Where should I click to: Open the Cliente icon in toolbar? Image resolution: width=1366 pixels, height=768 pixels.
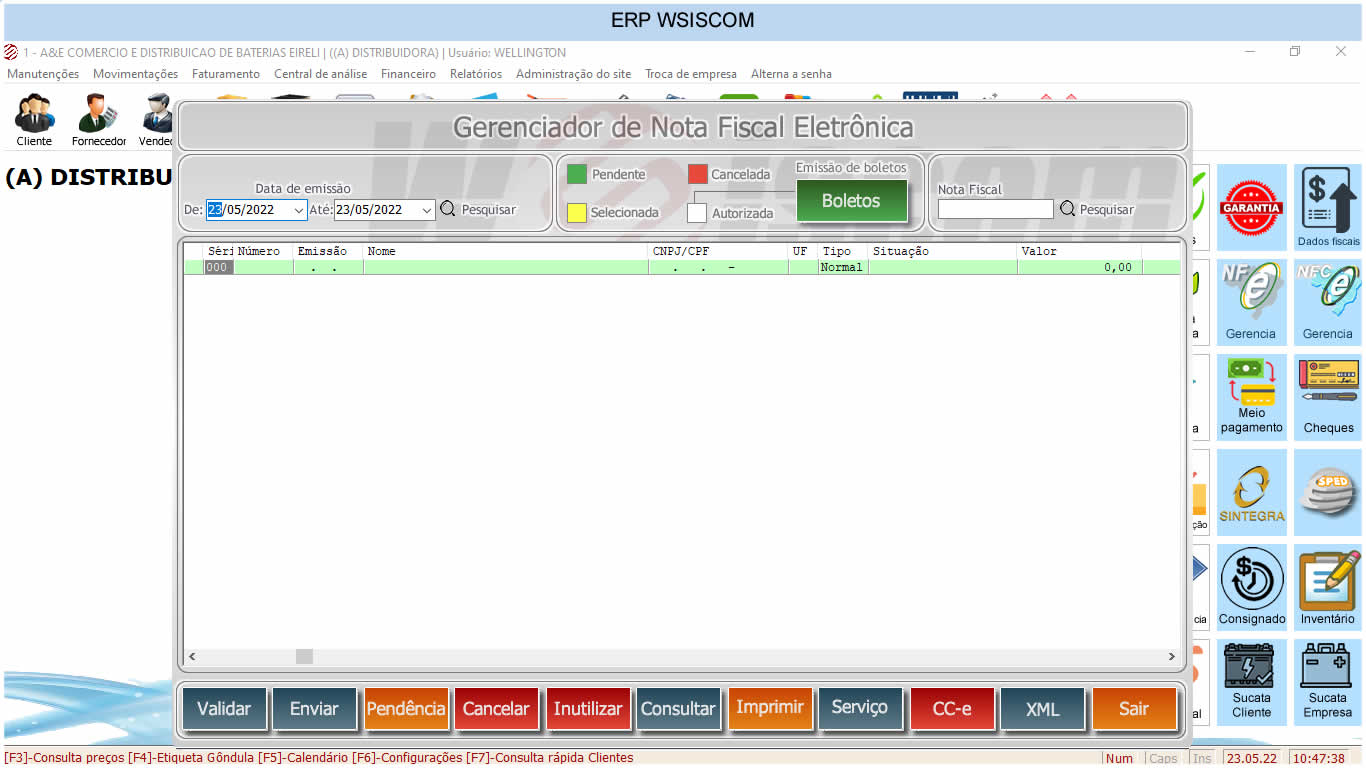(34, 118)
